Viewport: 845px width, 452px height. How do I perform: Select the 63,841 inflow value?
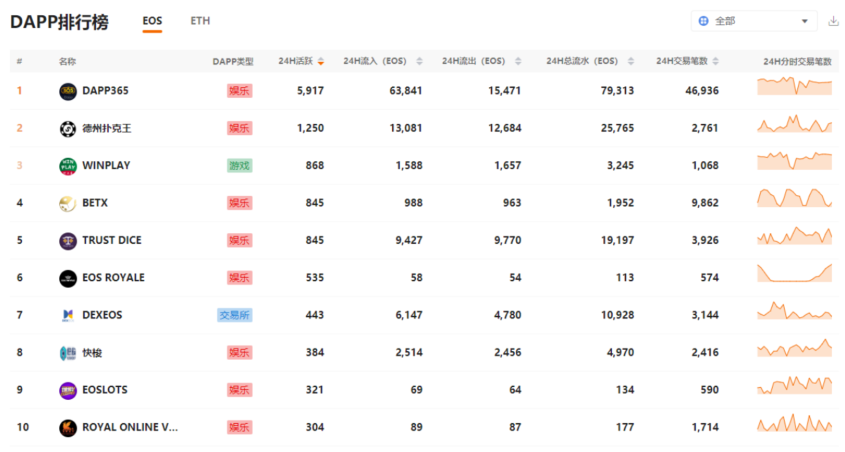pyautogui.click(x=406, y=91)
